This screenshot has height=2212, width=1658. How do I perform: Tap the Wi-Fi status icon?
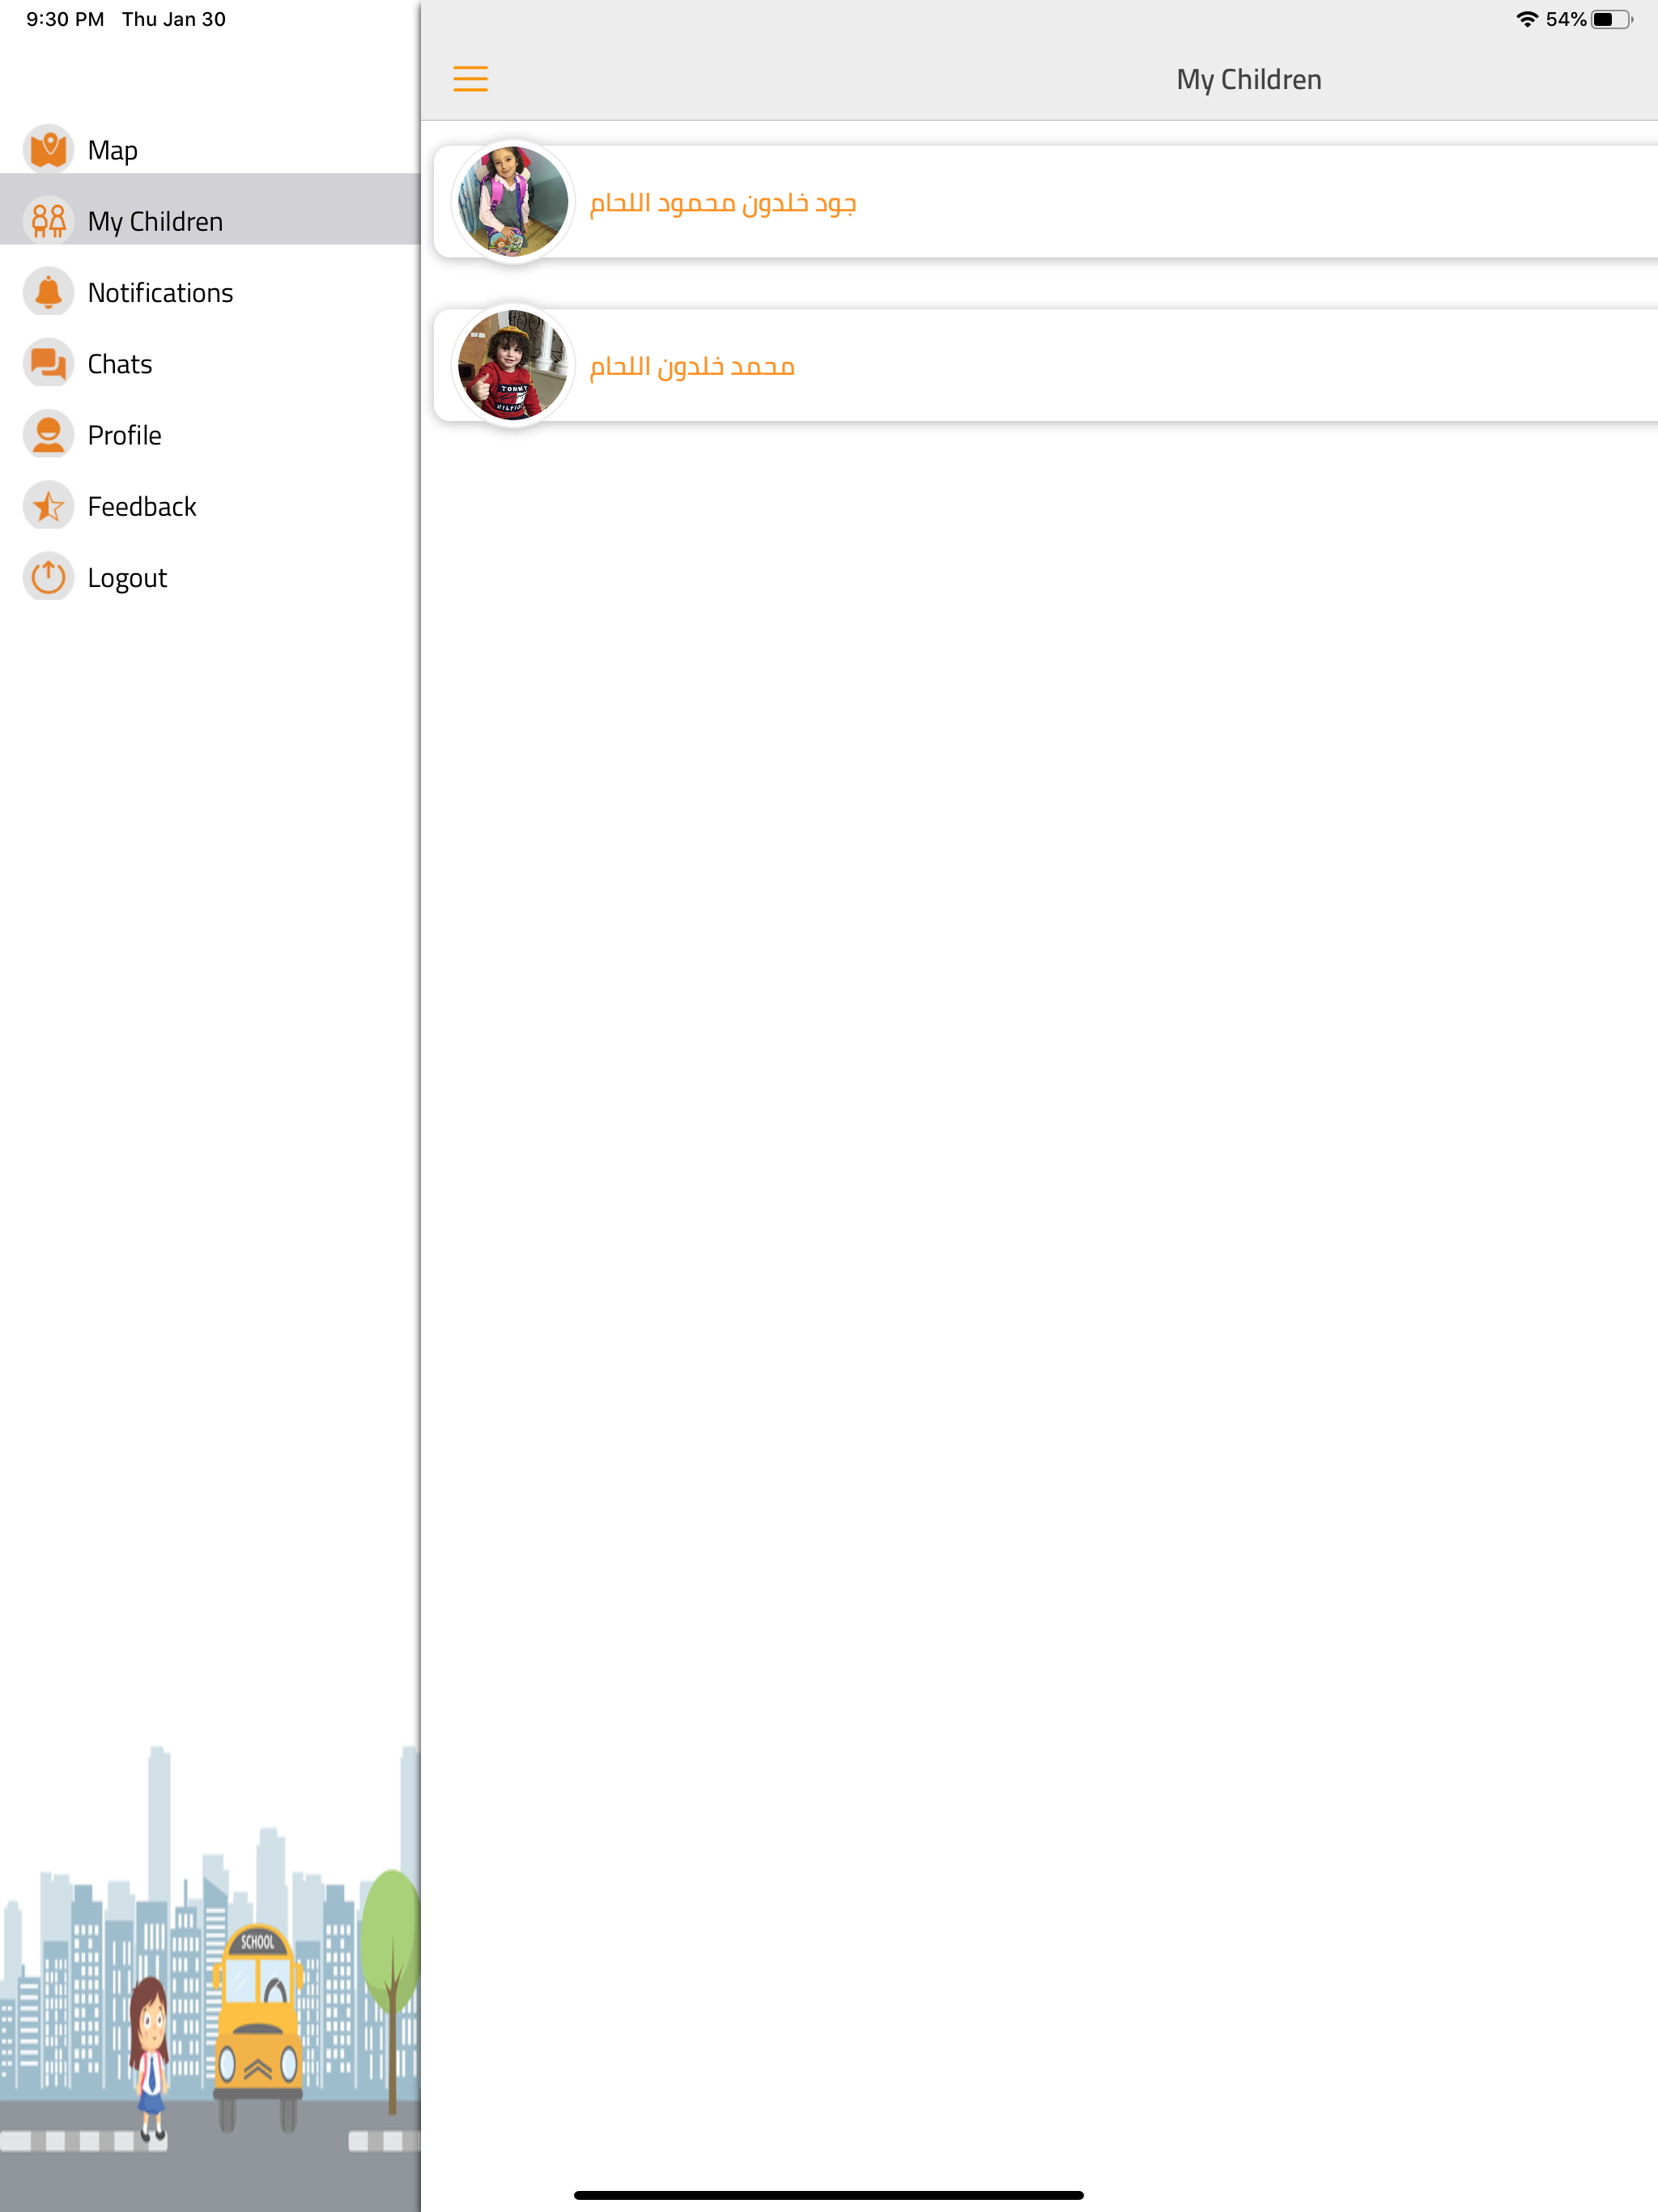[1527, 19]
